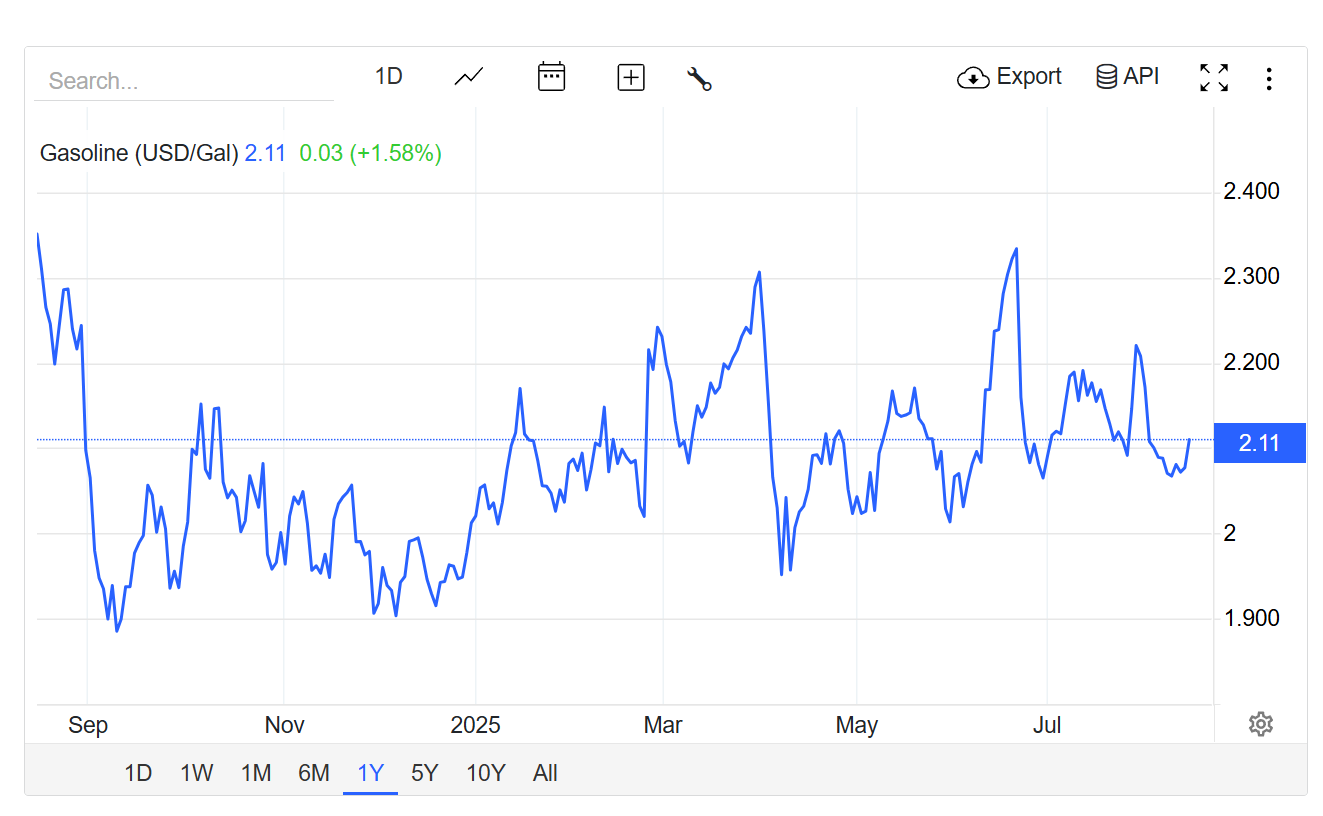The height and width of the screenshot is (816, 1323).
Task: Click the Sep label on time axis
Action: [88, 726]
